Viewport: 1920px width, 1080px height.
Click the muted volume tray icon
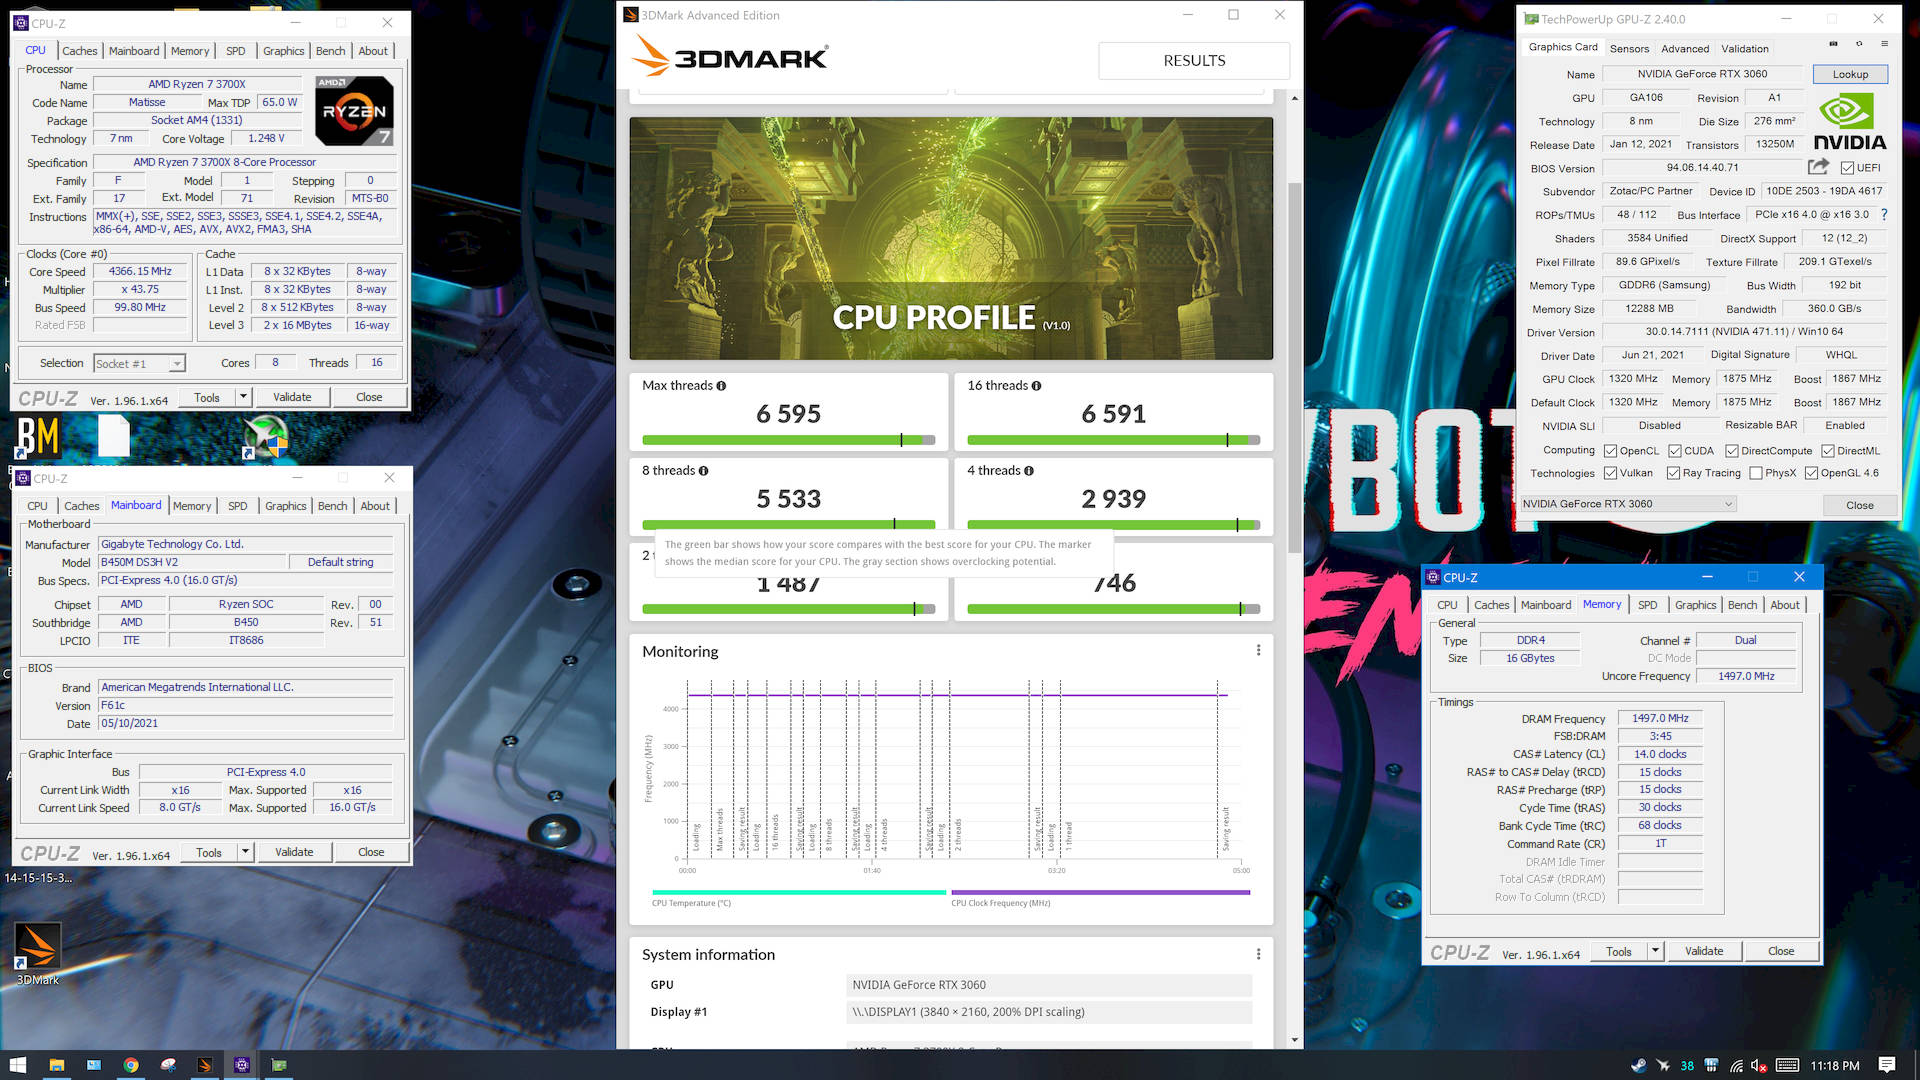pyautogui.click(x=1760, y=1066)
